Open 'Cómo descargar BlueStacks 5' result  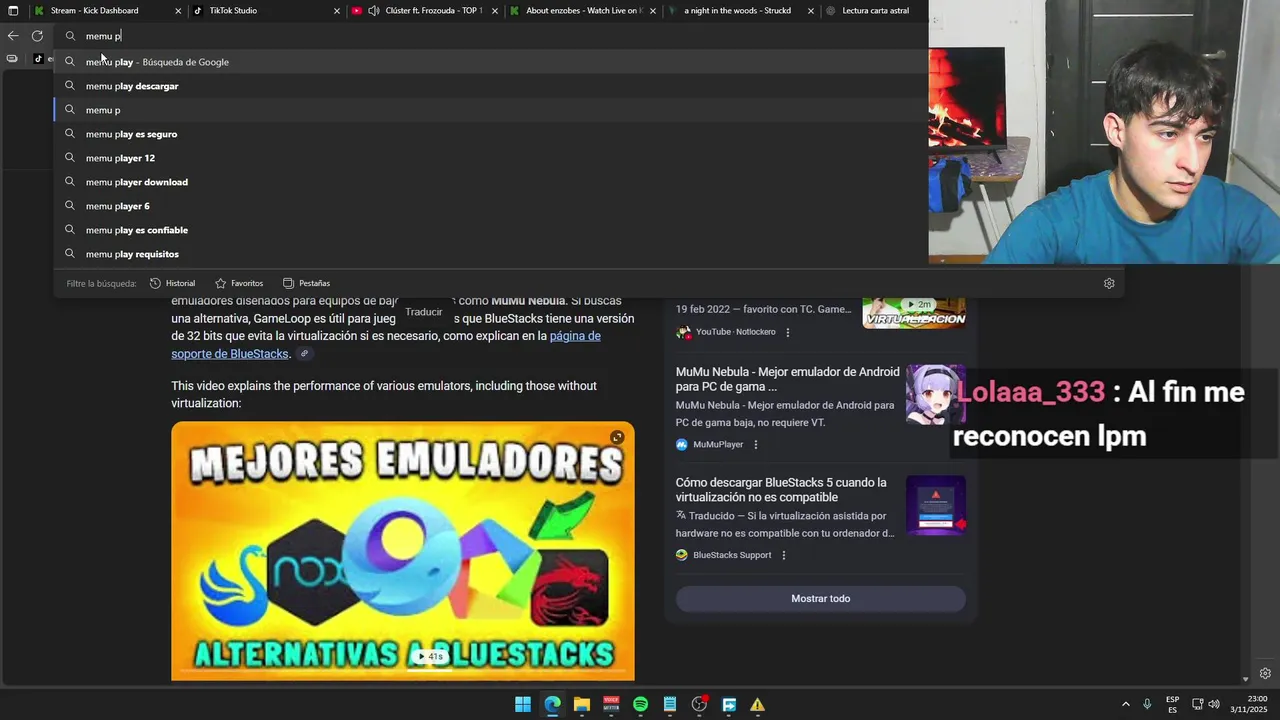781,490
